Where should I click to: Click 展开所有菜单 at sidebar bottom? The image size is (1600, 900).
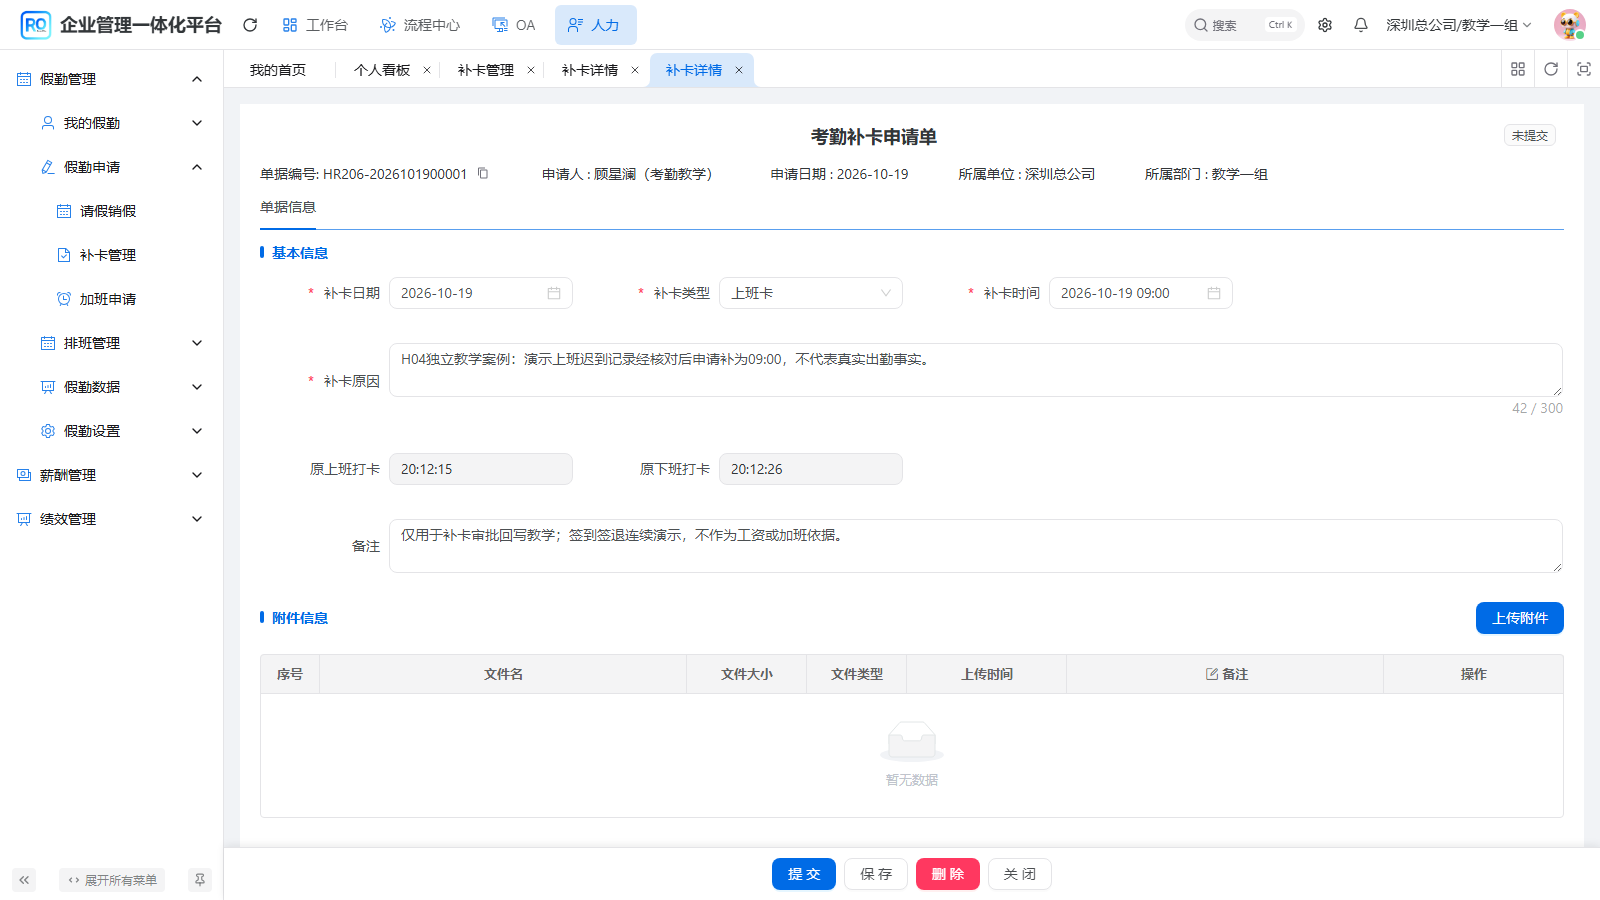tap(112, 880)
